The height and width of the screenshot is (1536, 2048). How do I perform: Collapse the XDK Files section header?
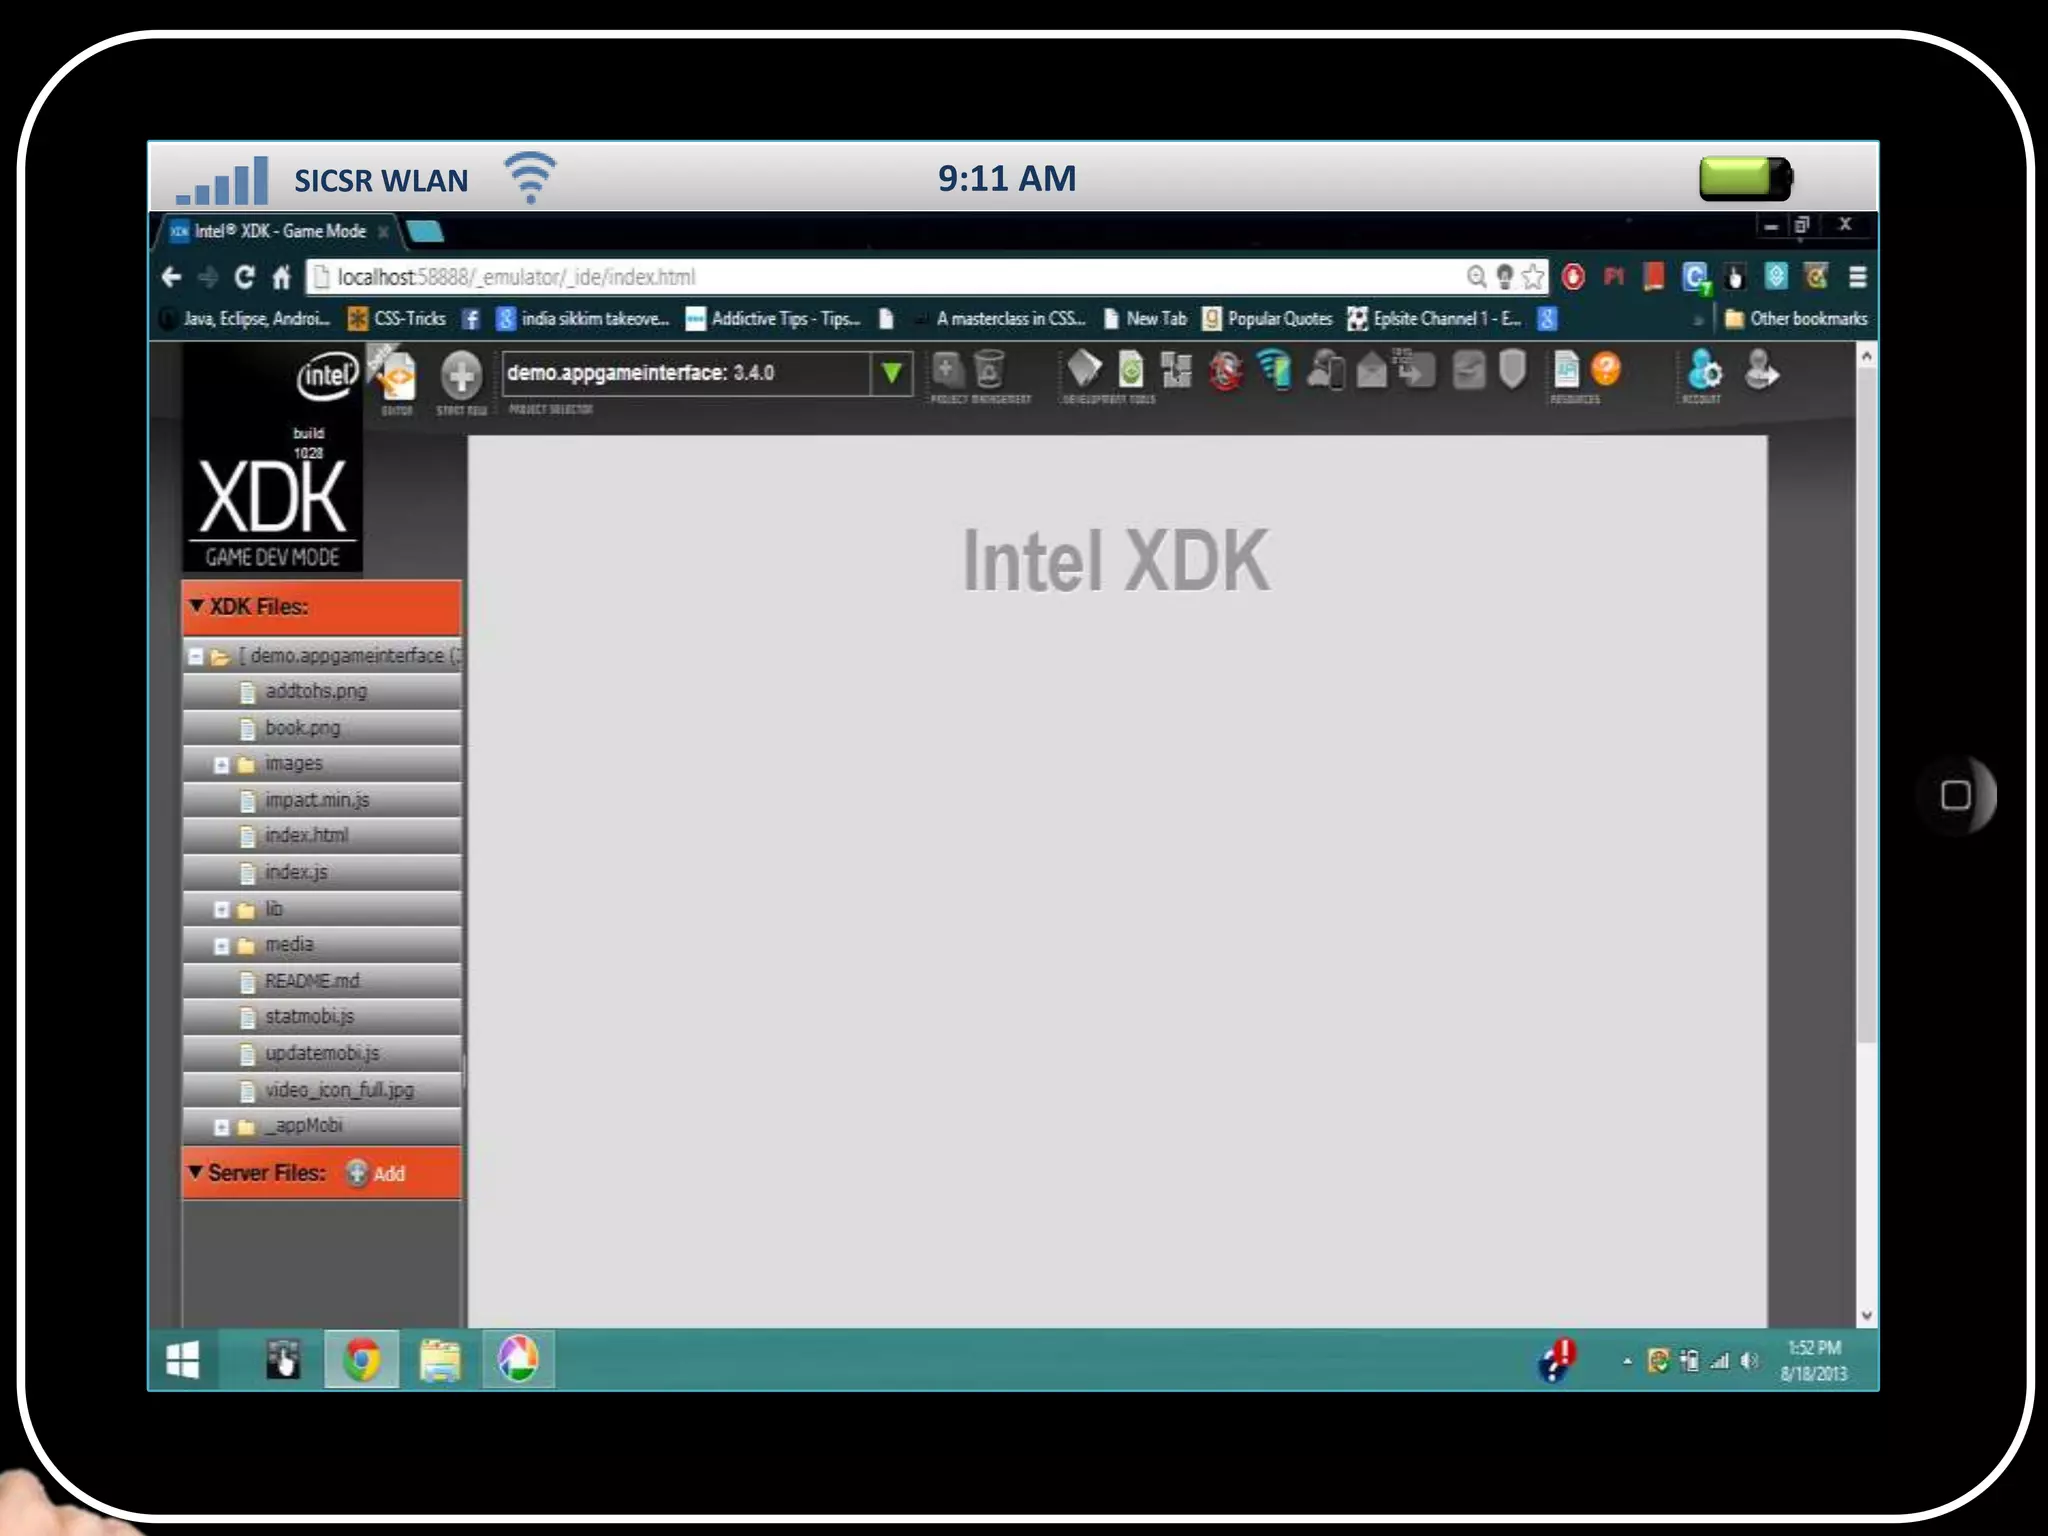[x=321, y=607]
